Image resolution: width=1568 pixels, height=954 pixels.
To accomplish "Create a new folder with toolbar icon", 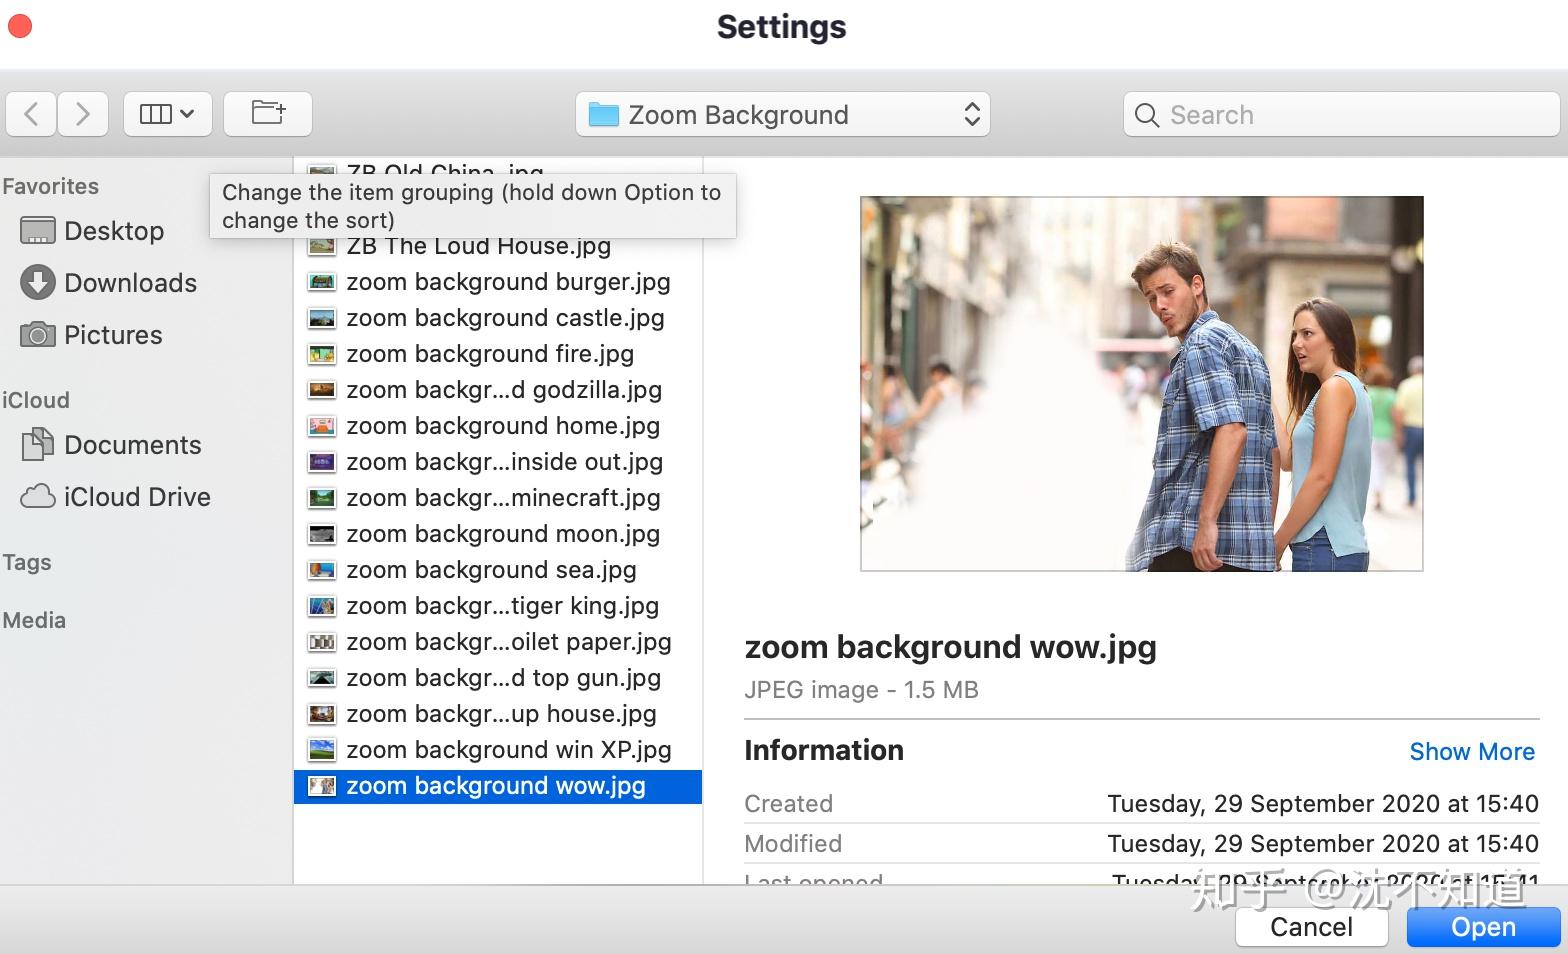I will click(268, 114).
